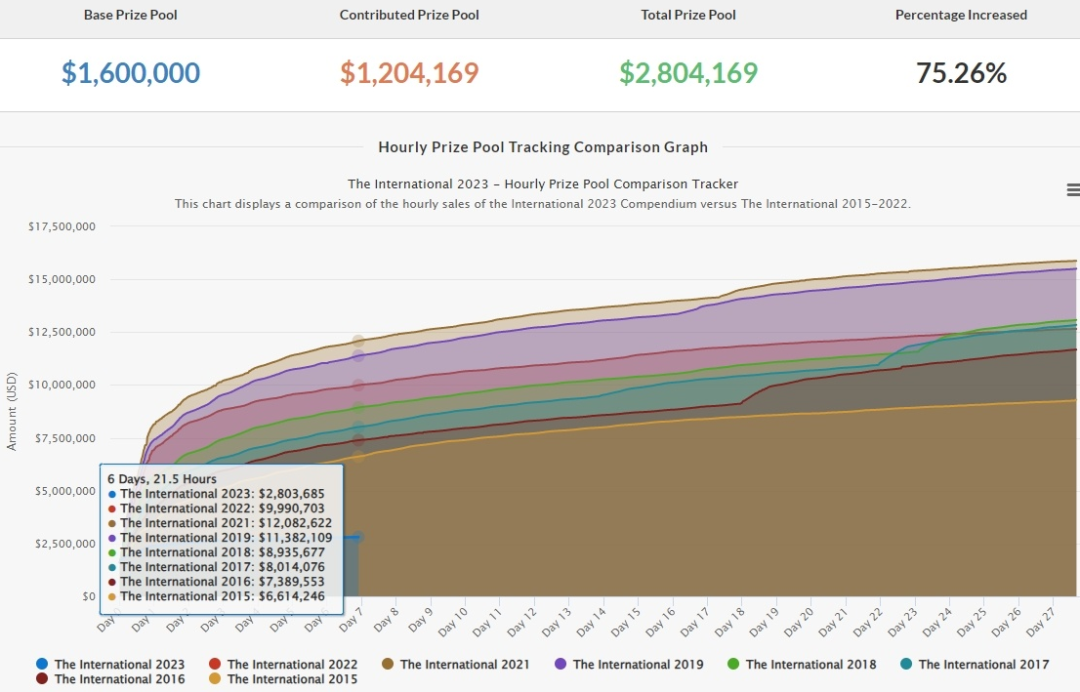
Task: Toggle The International 2023 series in legend
Action: 111,664
